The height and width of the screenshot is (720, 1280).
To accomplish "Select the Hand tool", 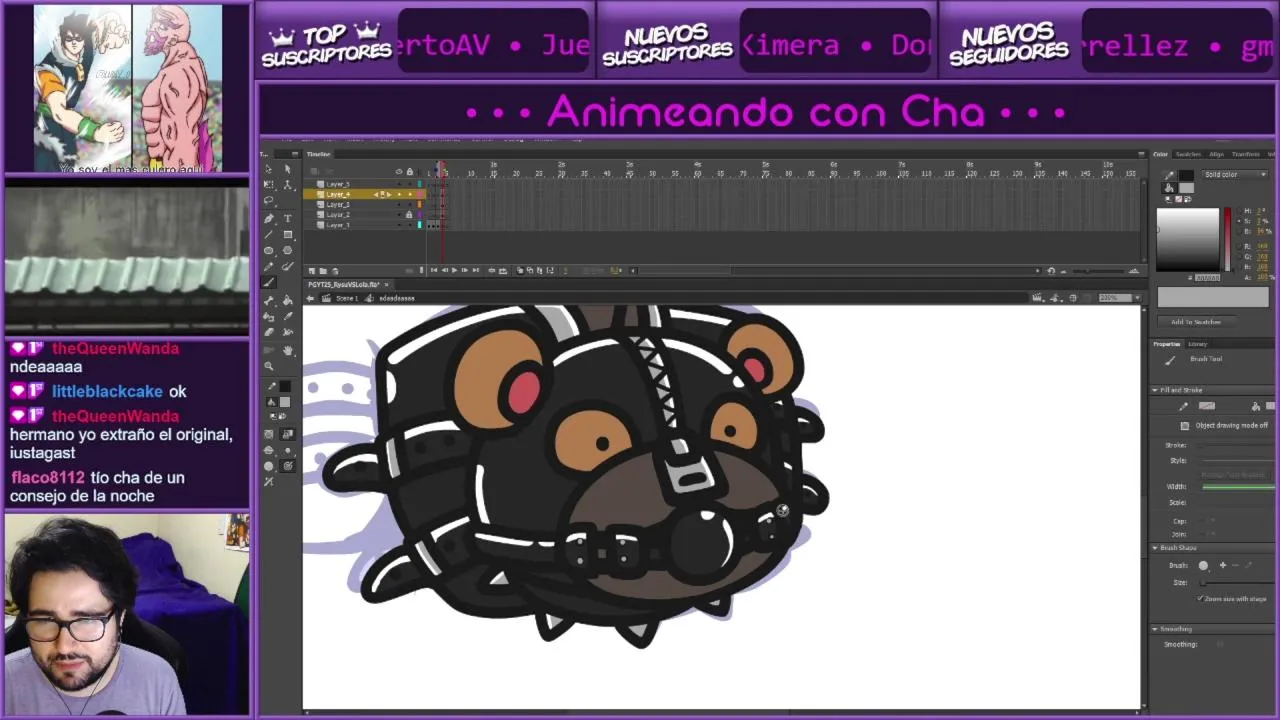I will point(288,350).
